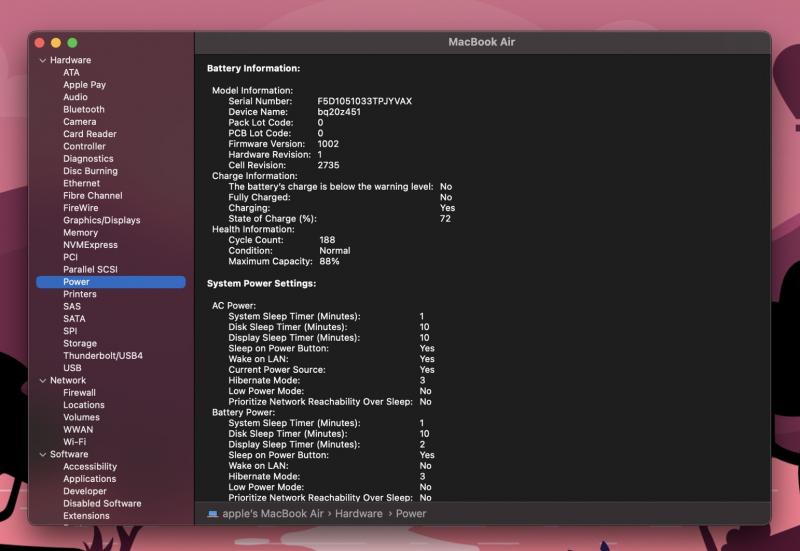The height and width of the screenshot is (551, 800).
Task: Click Hardware section label in sidebar
Action: tap(70, 60)
